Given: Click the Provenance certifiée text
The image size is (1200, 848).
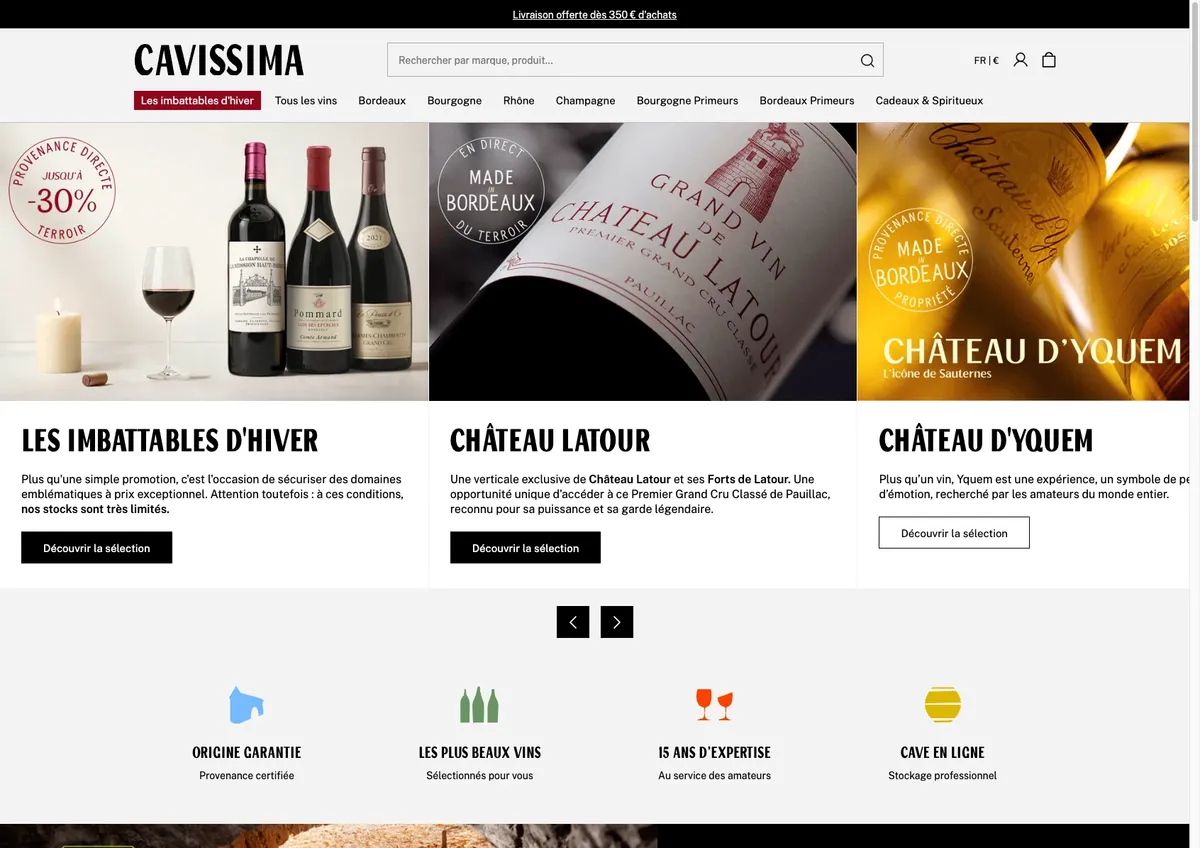Looking at the screenshot, I should 246,776.
